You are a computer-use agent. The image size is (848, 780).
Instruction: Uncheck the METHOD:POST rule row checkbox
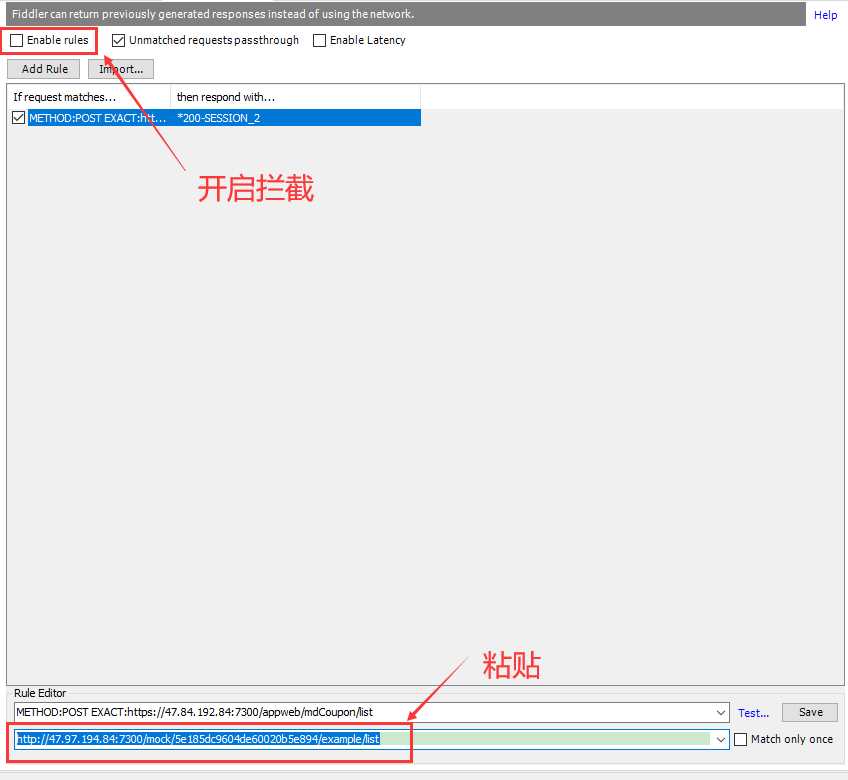pos(18,117)
